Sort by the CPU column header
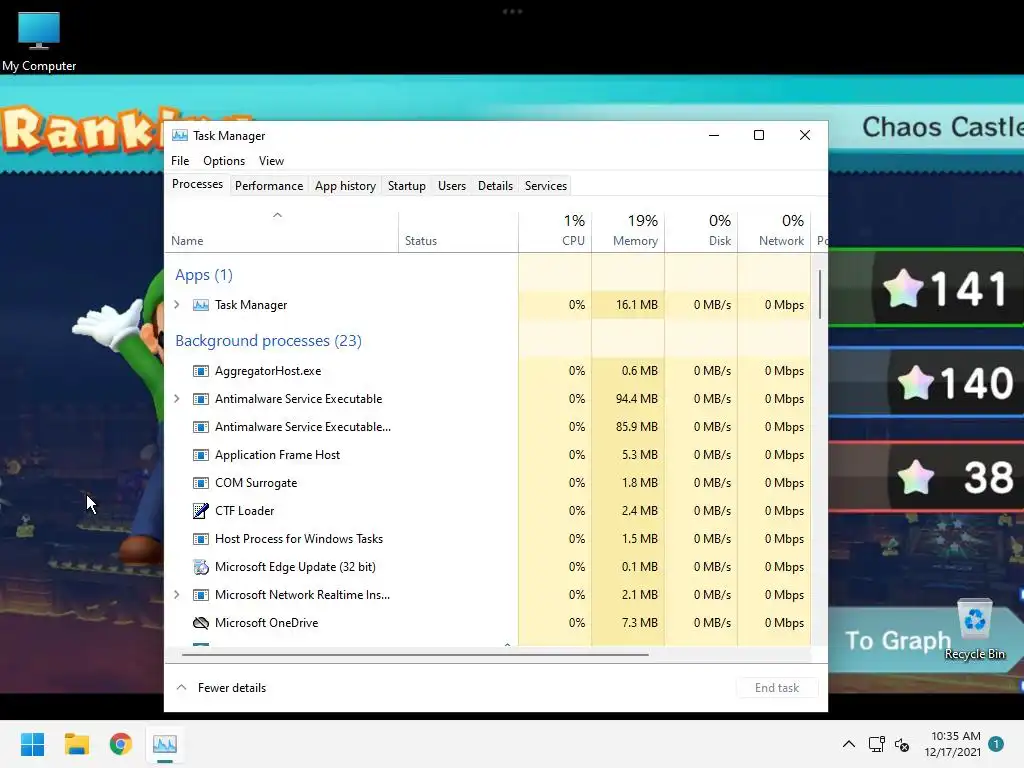The width and height of the screenshot is (1024, 768). tap(555, 232)
